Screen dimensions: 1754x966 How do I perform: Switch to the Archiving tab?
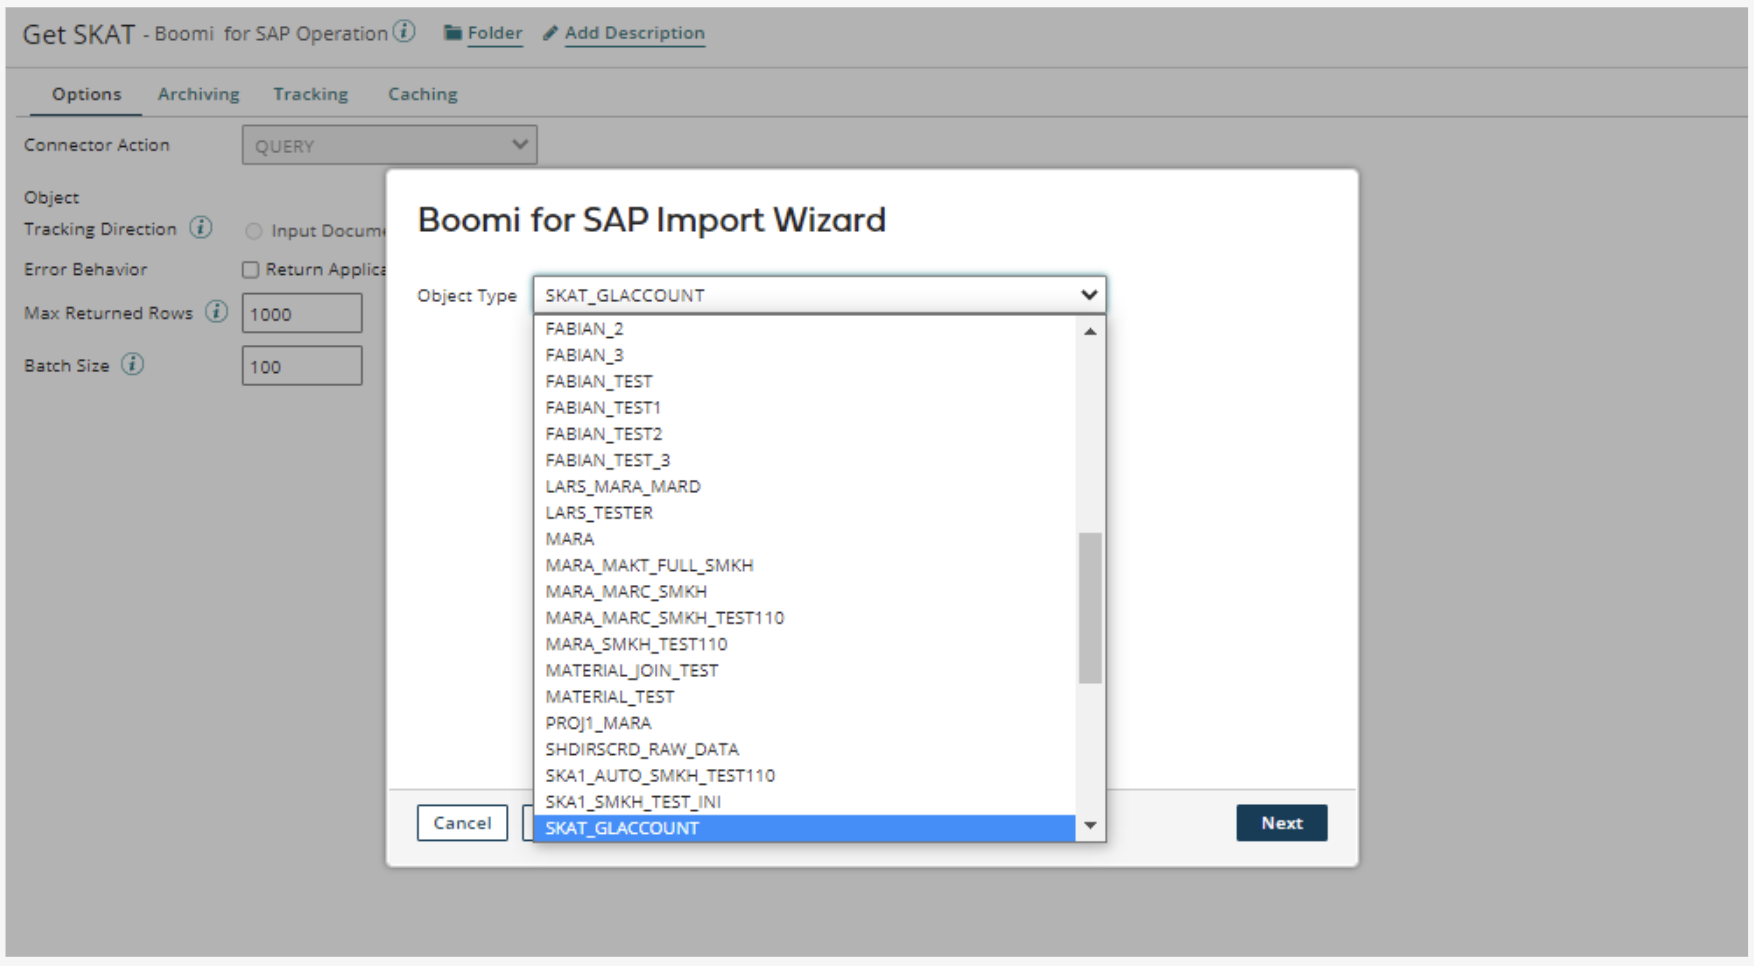click(197, 93)
